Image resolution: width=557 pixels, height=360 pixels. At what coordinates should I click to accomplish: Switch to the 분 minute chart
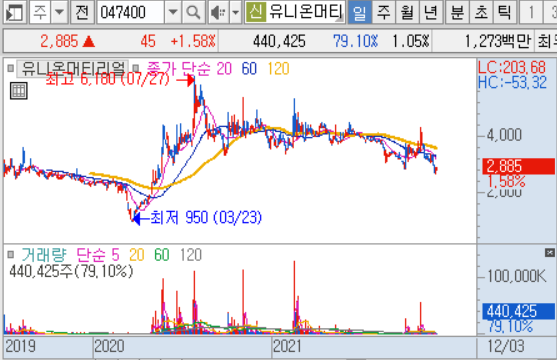tap(457, 12)
